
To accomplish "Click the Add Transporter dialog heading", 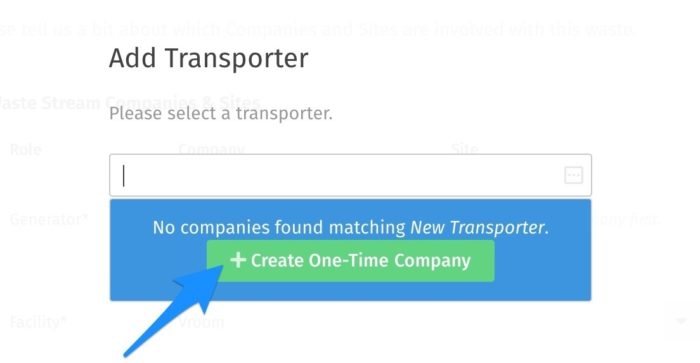I will click(208, 58).
